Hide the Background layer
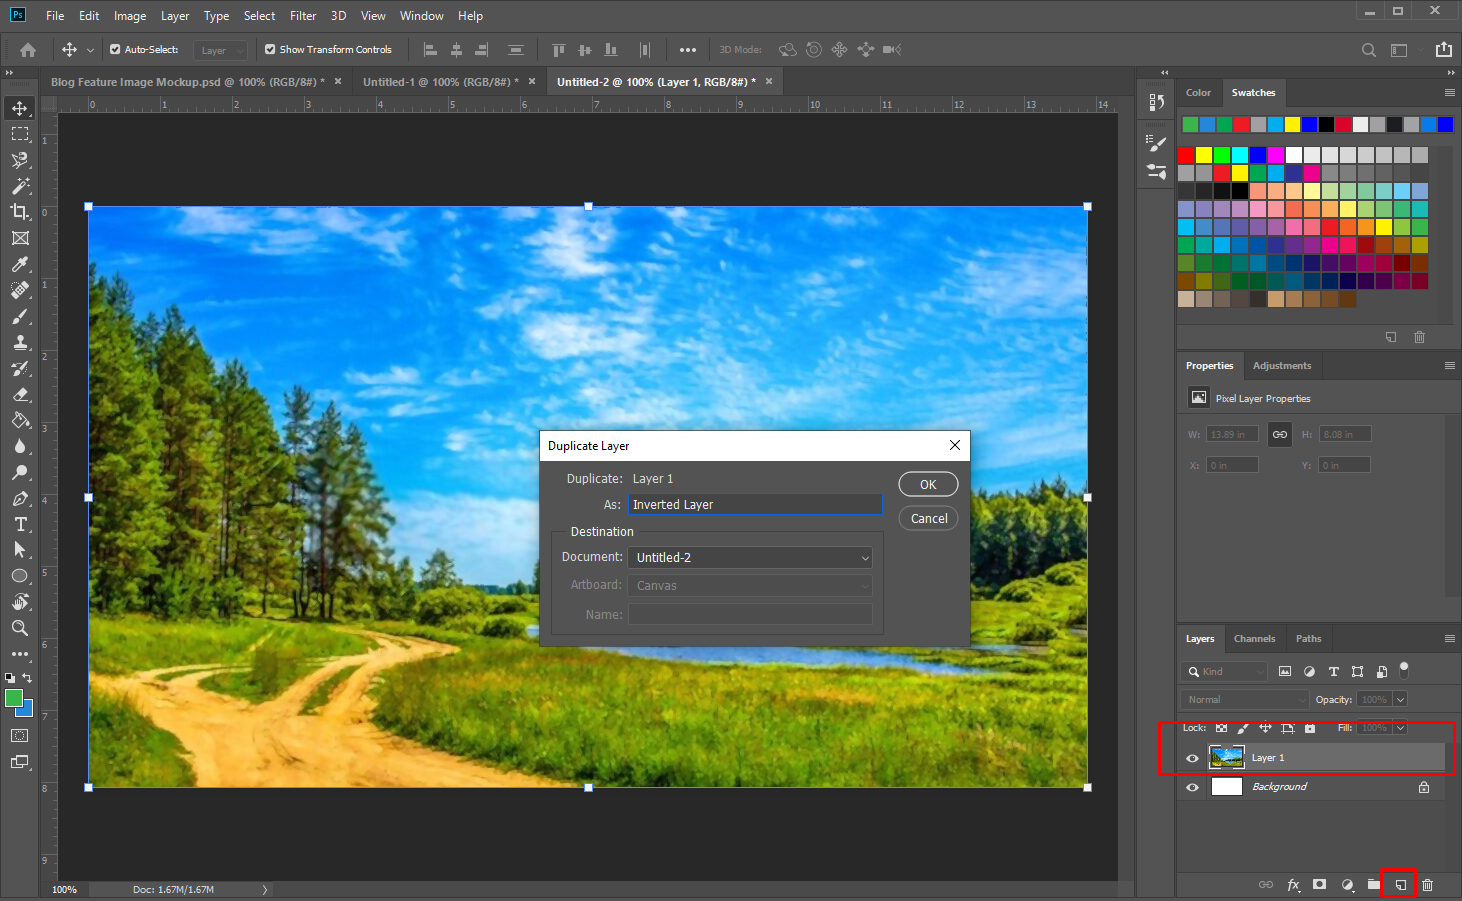Viewport: 1462px width, 901px height. tap(1191, 786)
